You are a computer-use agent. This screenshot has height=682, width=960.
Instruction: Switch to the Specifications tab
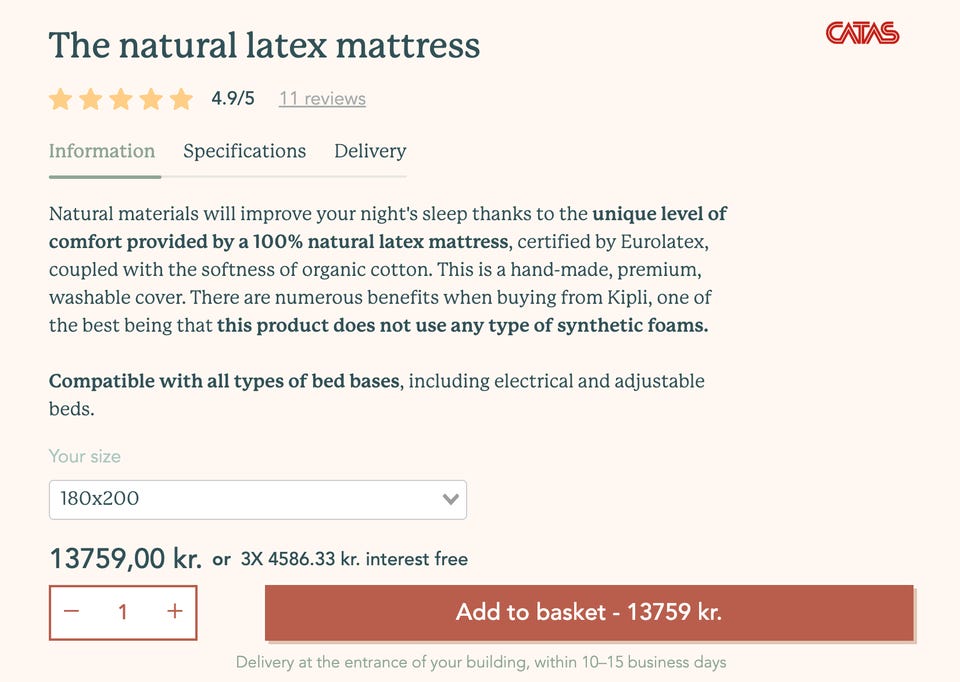pyautogui.click(x=244, y=151)
